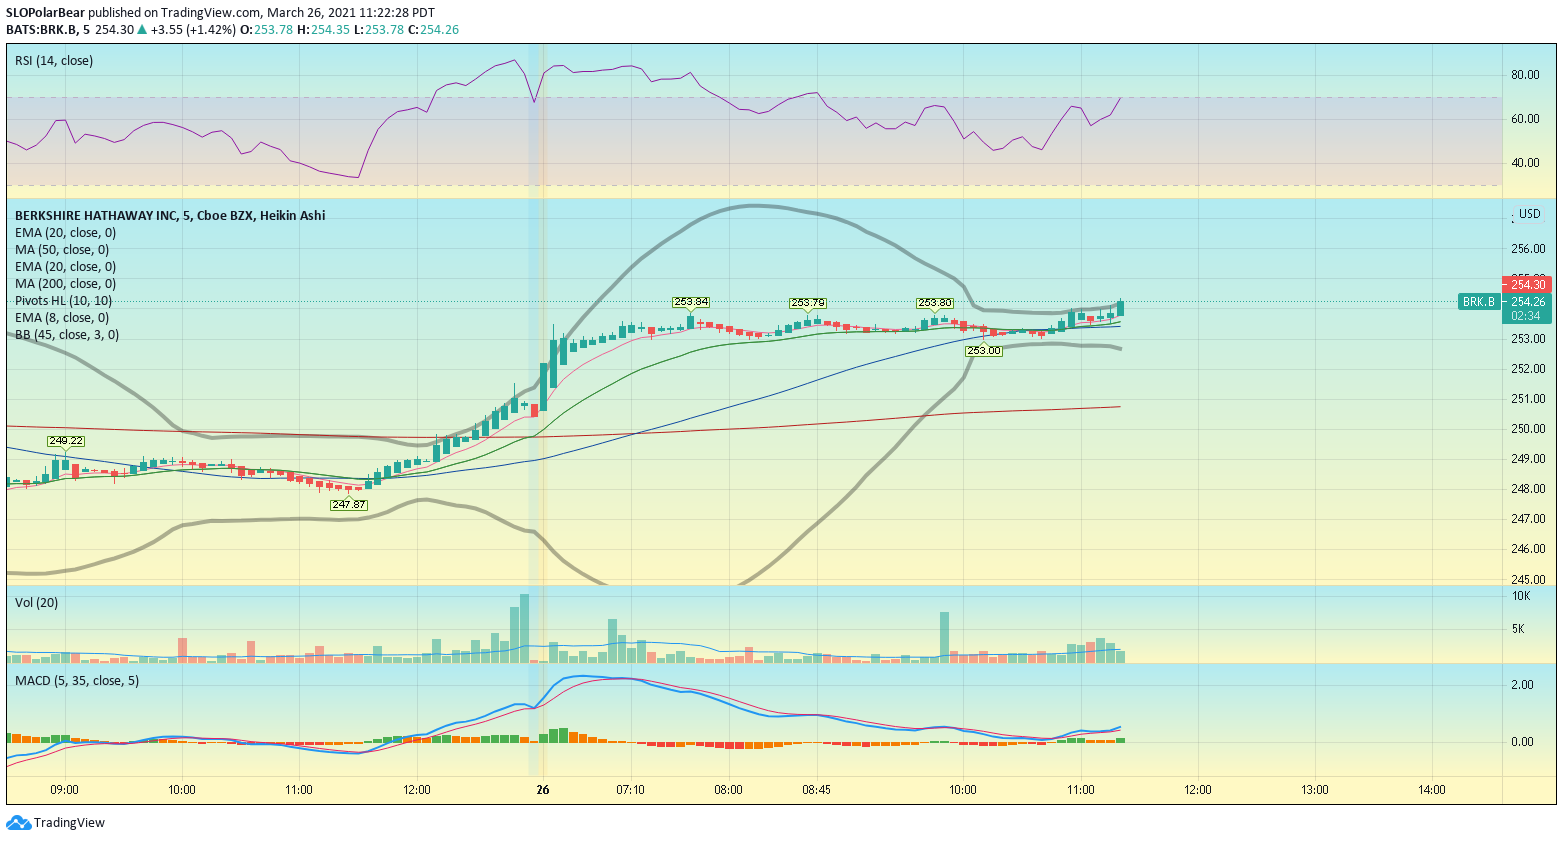Select the Vol (20) indicator label
1563x841 pixels.
tap(37, 603)
